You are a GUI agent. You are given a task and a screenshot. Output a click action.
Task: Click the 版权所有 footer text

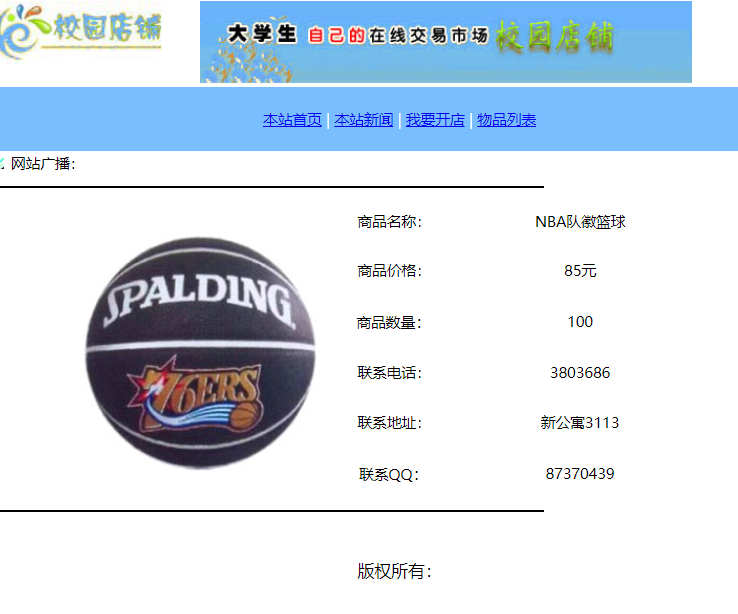coord(394,571)
